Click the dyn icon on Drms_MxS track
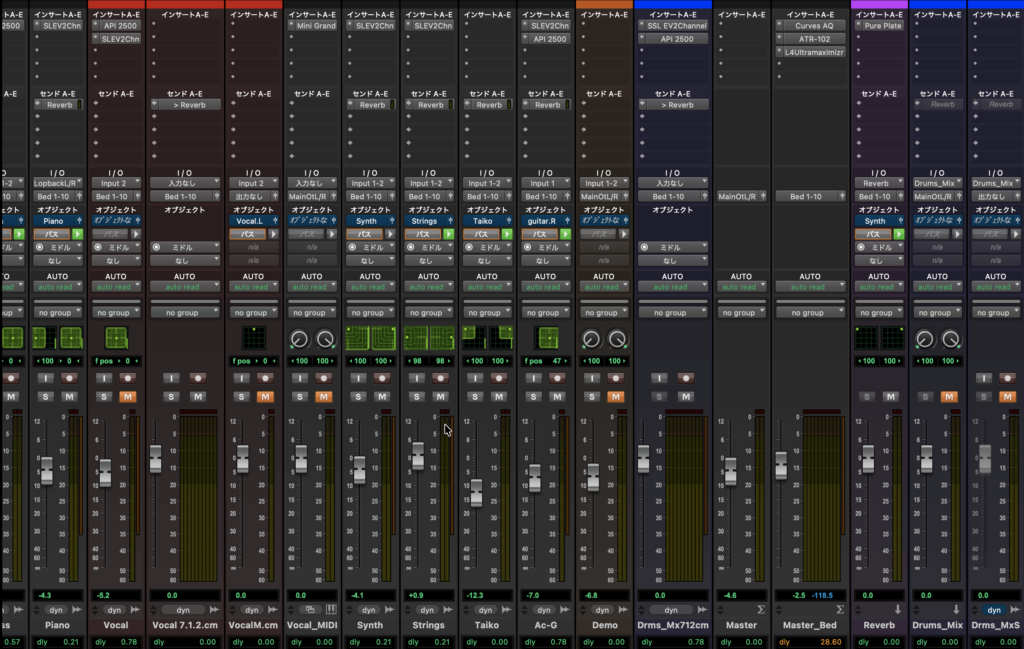 click(995, 609)
